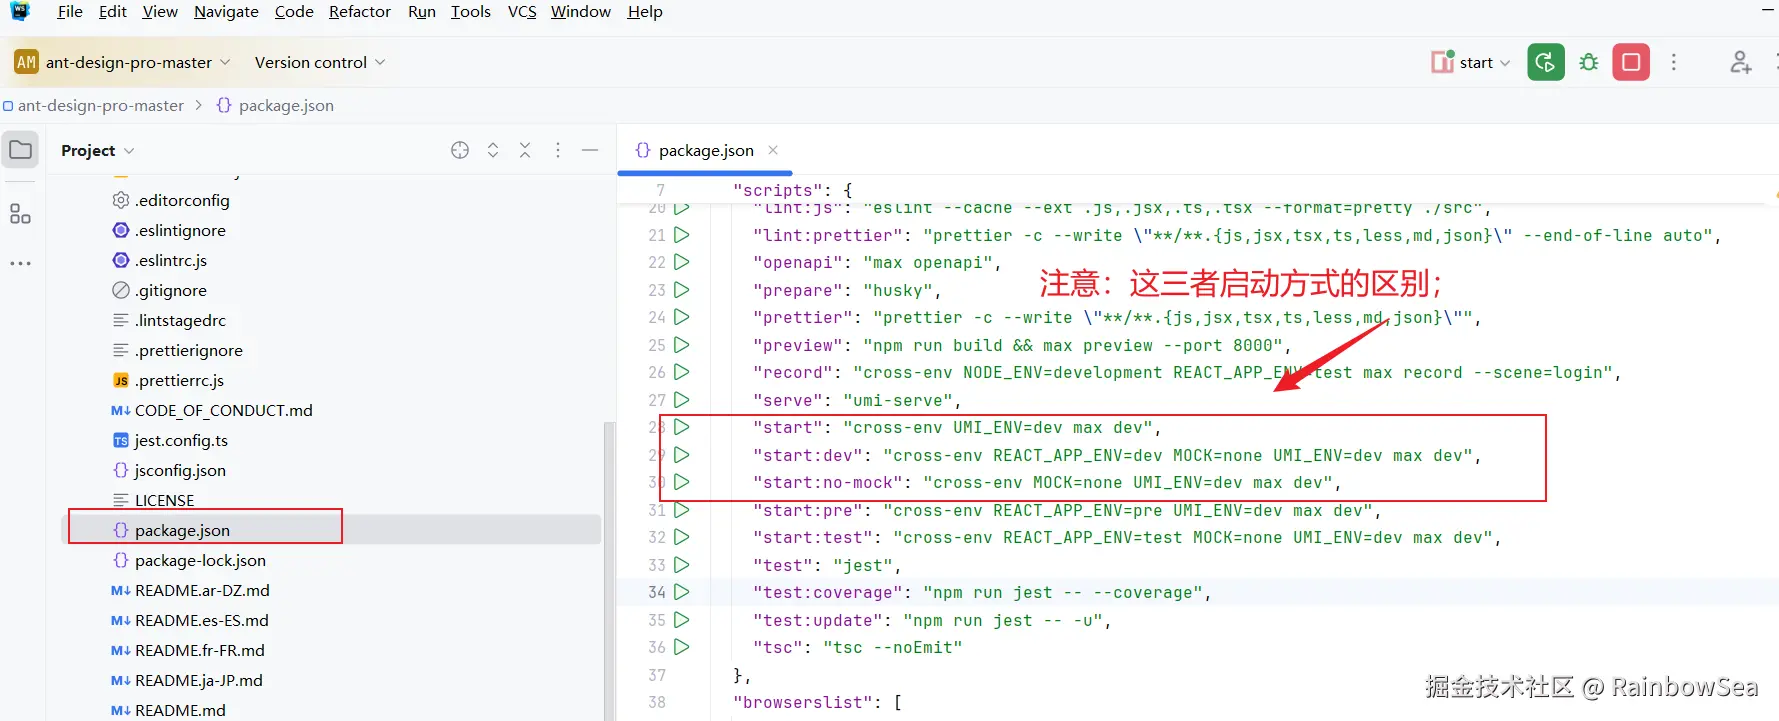The width and height of the screenshot is (1779, 721).
Task: Select .eslintignore in the project tree
Action: click(180, 230)
